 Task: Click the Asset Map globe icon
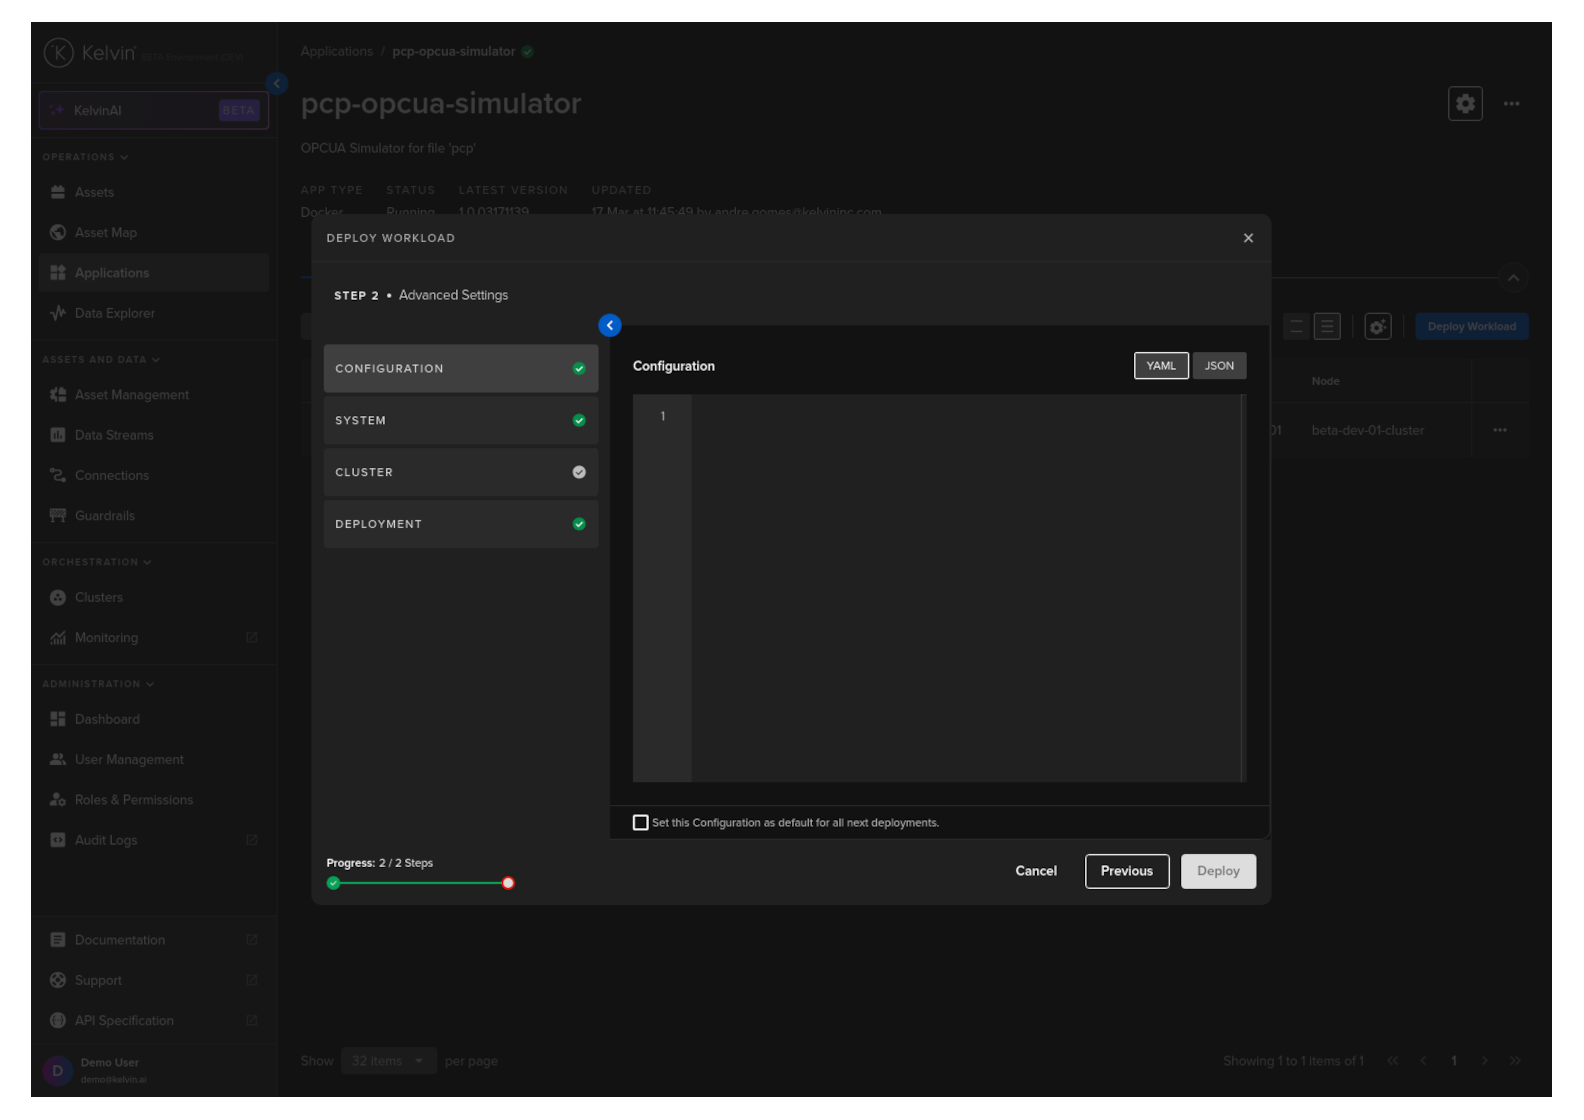coord(58,233)
